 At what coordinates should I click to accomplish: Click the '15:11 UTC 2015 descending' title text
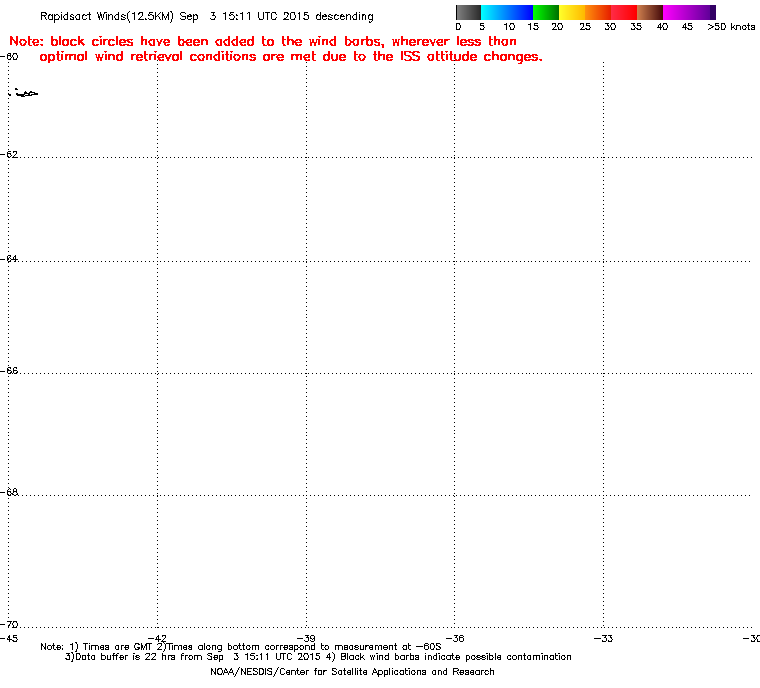298,16
